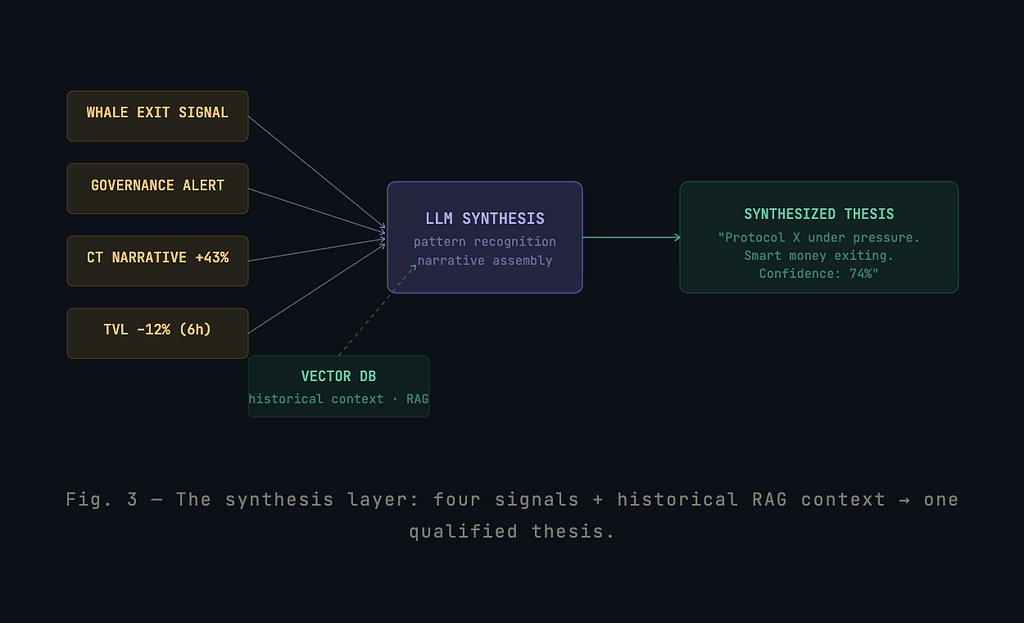This screenshot has height=623, width=1024.
Task: Click the 'Confidence: 74%' line
Action: (819, 274)
